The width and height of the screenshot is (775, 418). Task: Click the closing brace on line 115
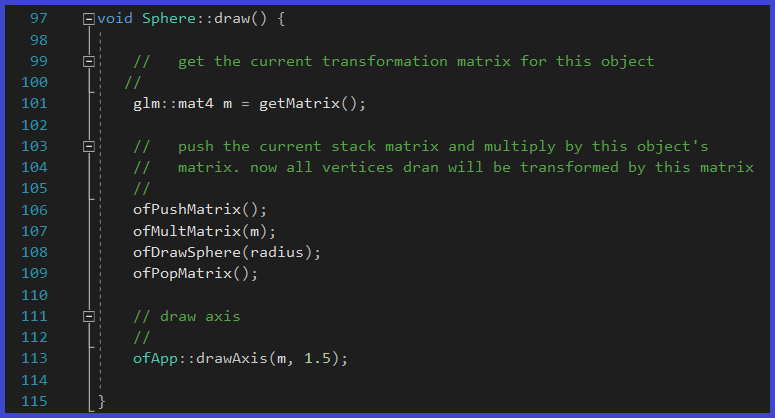102,401
